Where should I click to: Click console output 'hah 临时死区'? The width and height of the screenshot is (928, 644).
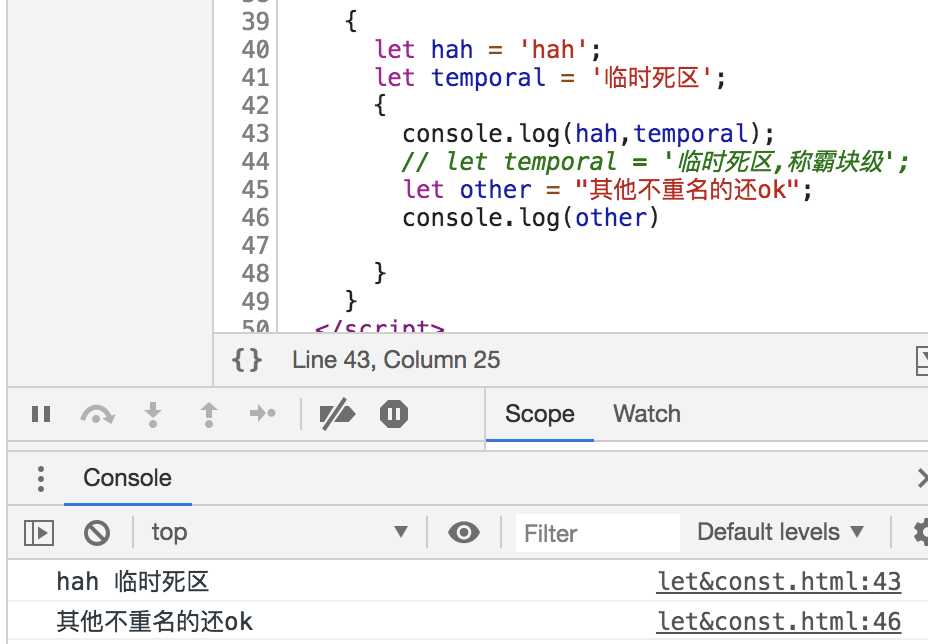(x=133, y=581)
